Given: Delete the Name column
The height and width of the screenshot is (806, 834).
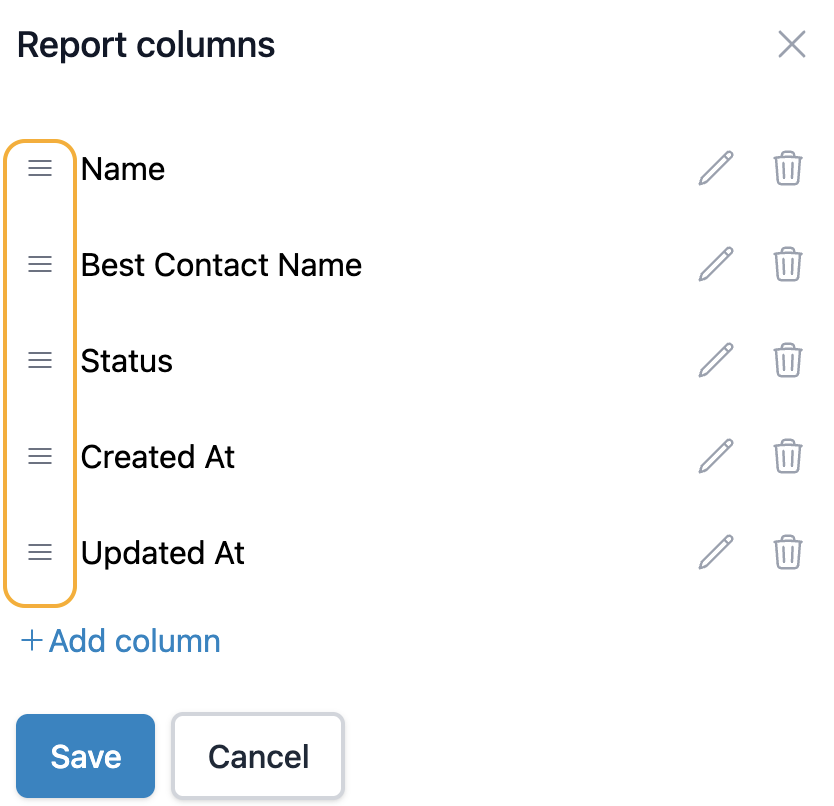Looking at the screenshot, I should point(788,169).
